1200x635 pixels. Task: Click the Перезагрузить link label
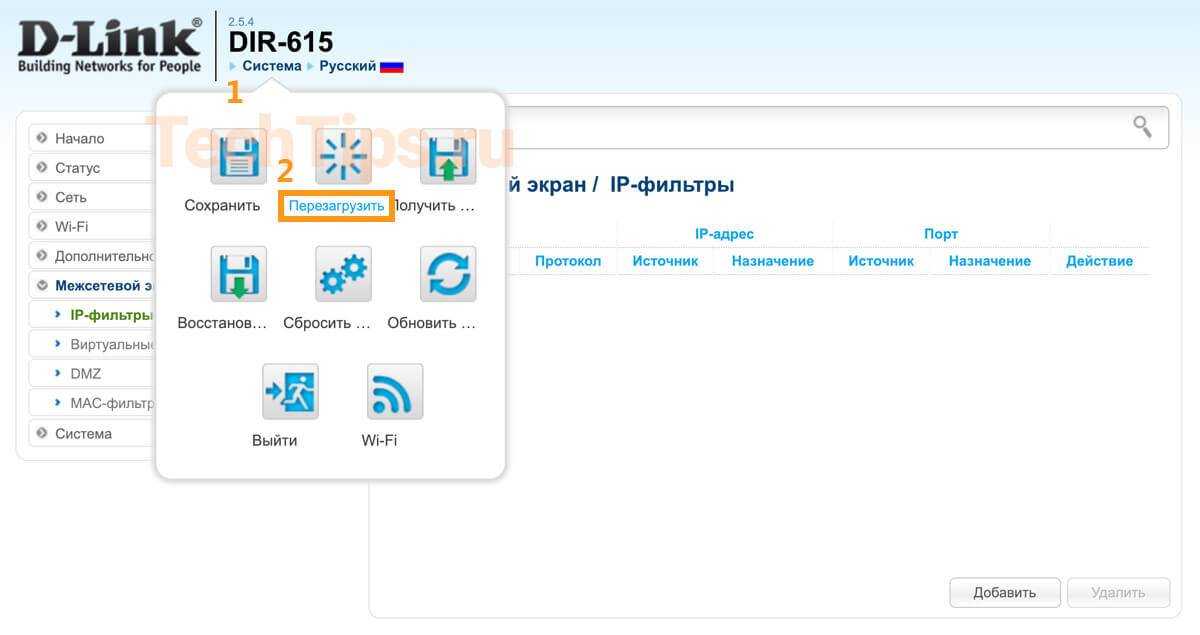(x=336, y=206)
